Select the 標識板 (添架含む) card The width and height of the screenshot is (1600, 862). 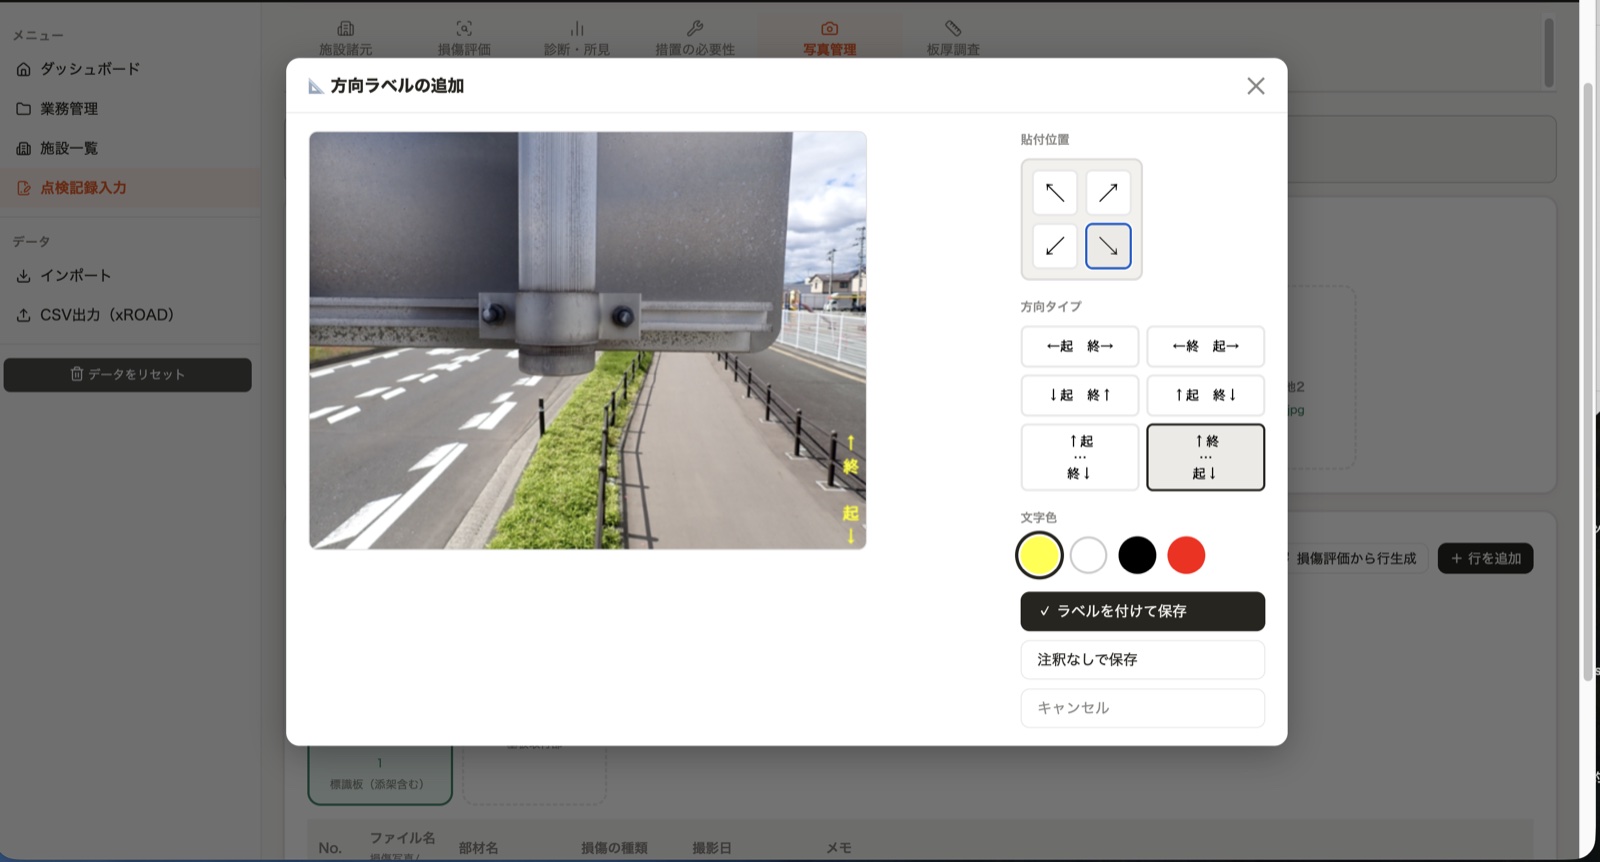(x=379, y=774)
